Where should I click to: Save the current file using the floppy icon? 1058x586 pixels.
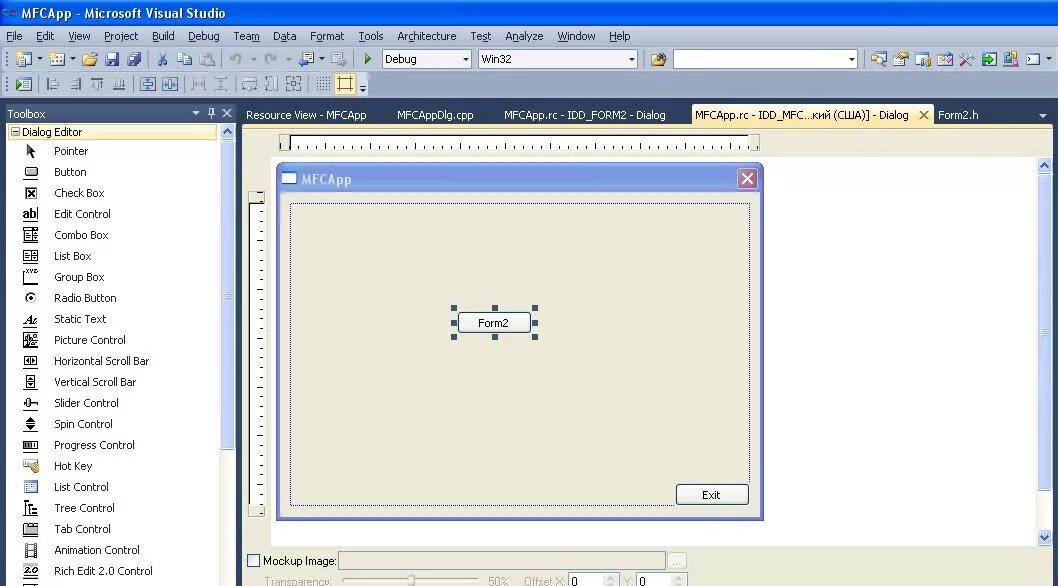[112, 59]
